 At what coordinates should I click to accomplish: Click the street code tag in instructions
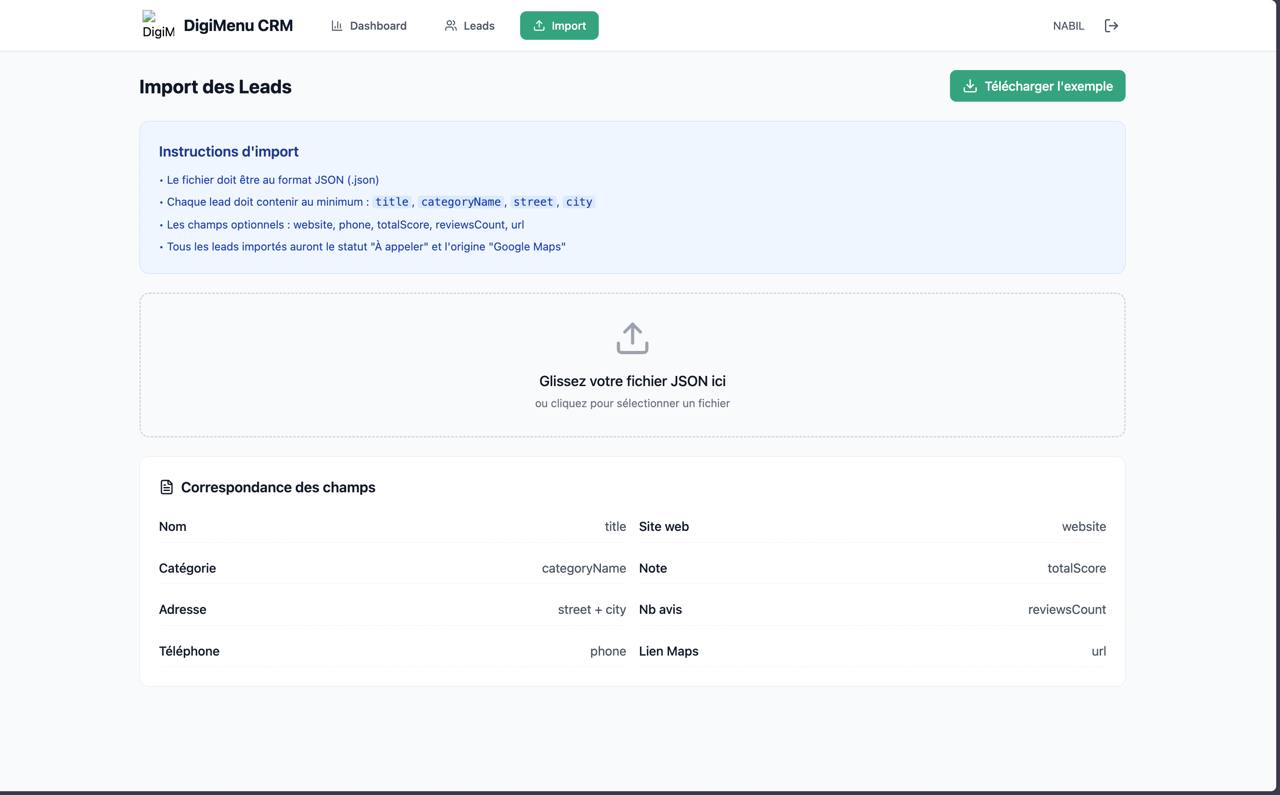[x=533, y=202]
